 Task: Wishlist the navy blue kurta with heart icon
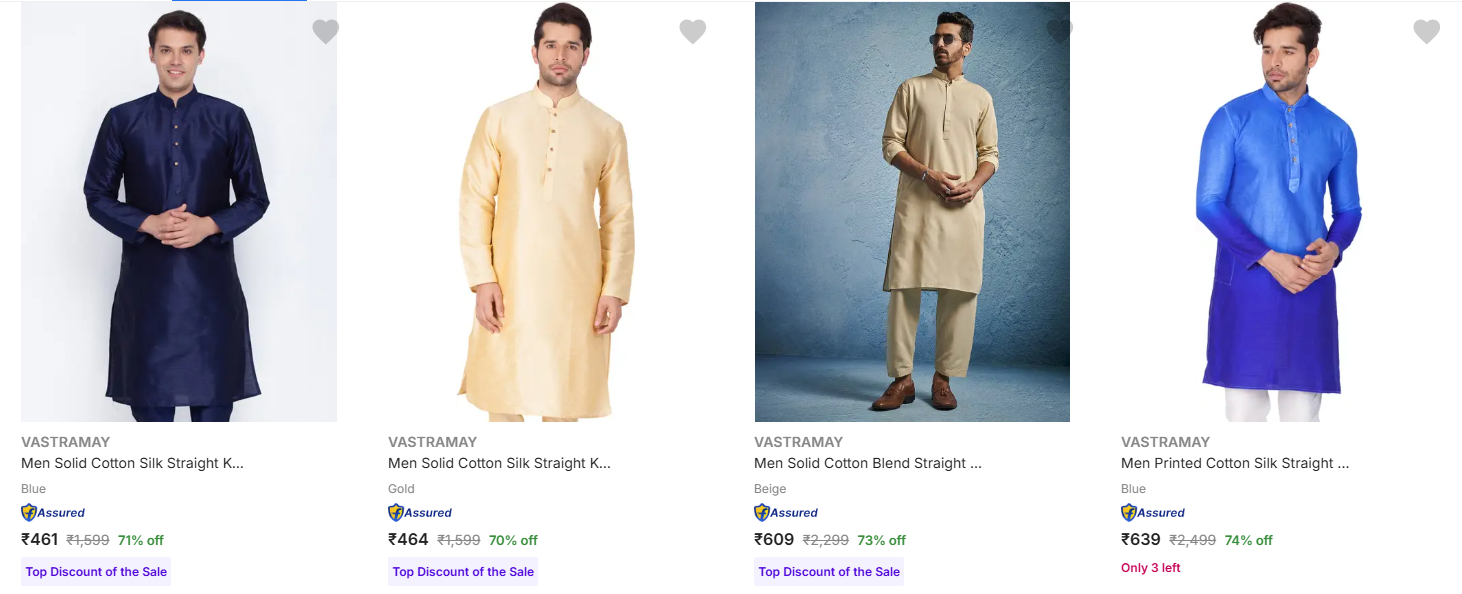pyautogui.click(x=325, y=32)
